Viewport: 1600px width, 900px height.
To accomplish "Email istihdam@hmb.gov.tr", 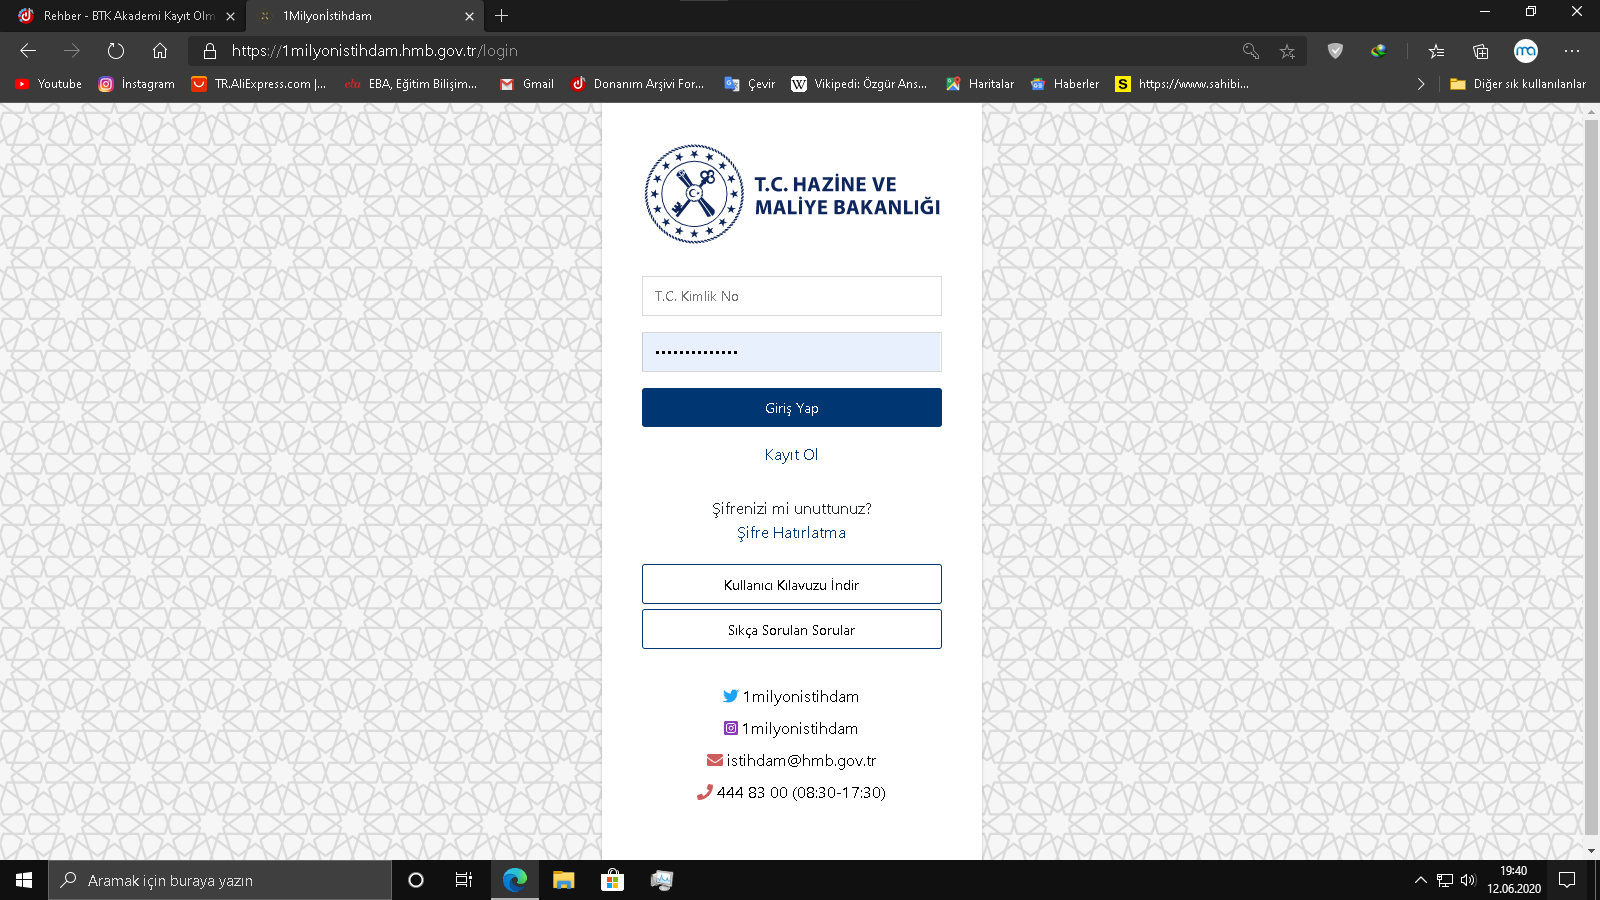I will click(x=791, y=760).
